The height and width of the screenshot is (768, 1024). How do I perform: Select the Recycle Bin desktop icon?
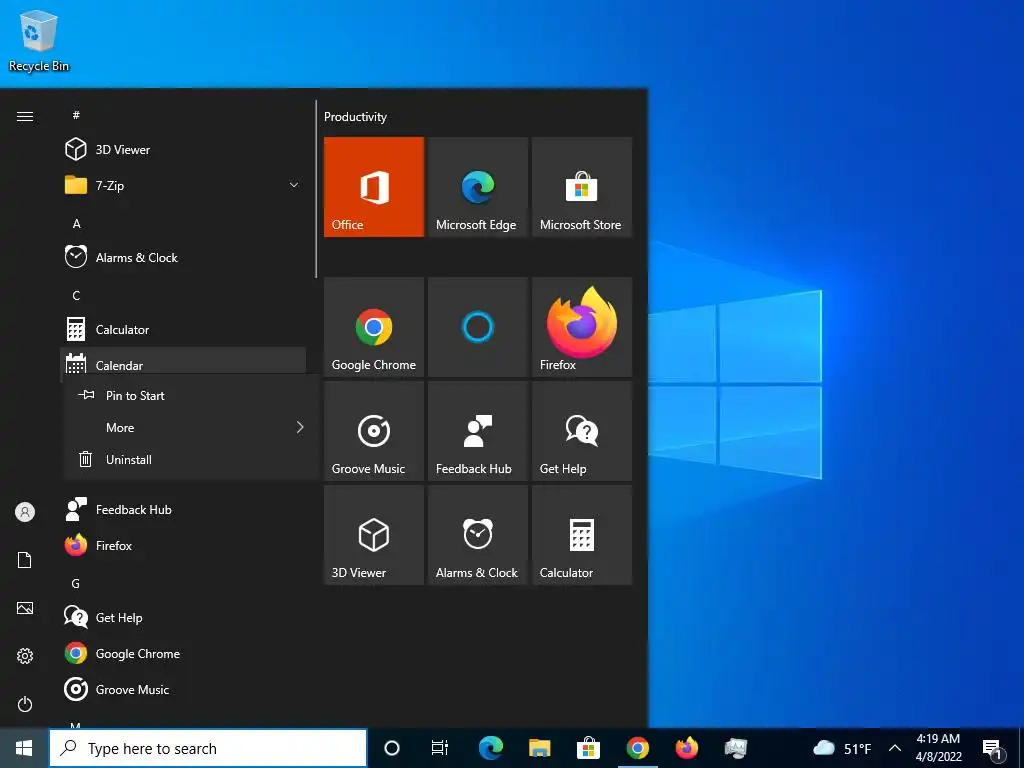[x=39, y=41]
